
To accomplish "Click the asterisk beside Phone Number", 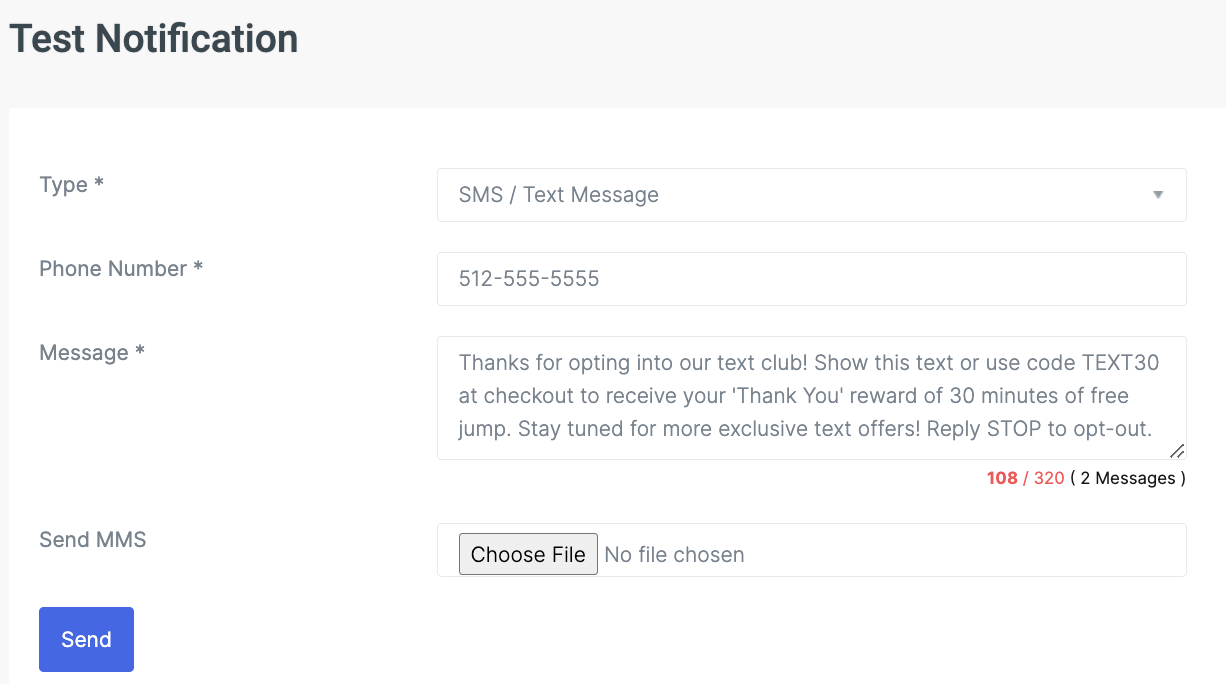I will pyautogui.click(x=198, y=269).
